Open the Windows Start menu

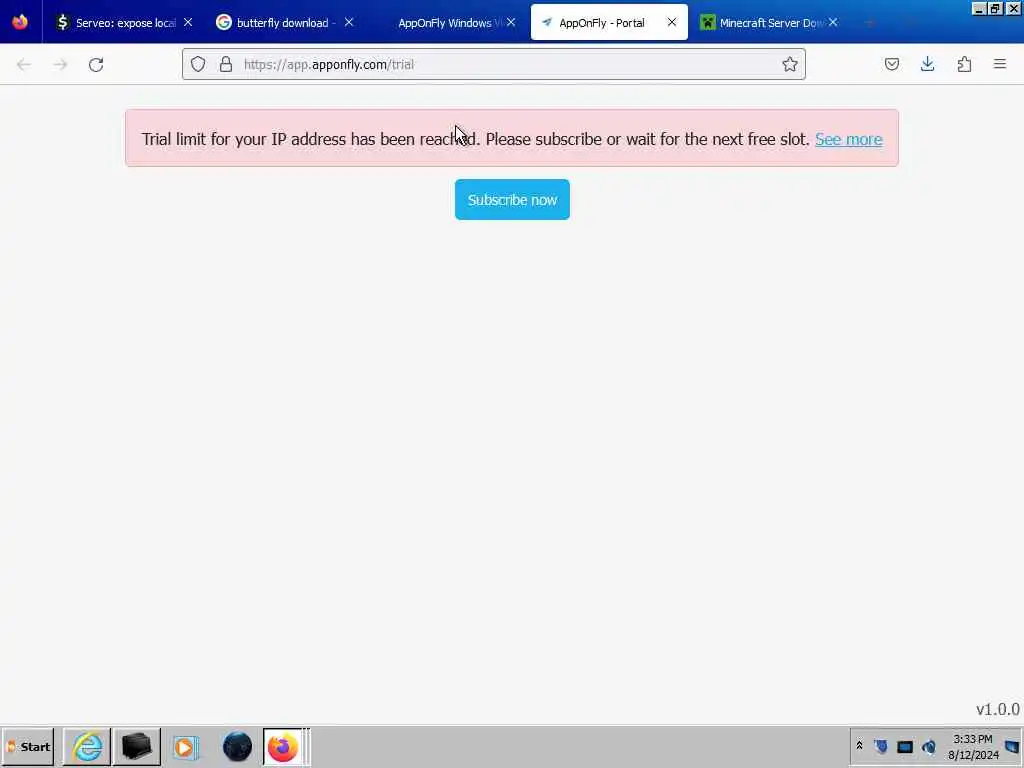[28, 746]
